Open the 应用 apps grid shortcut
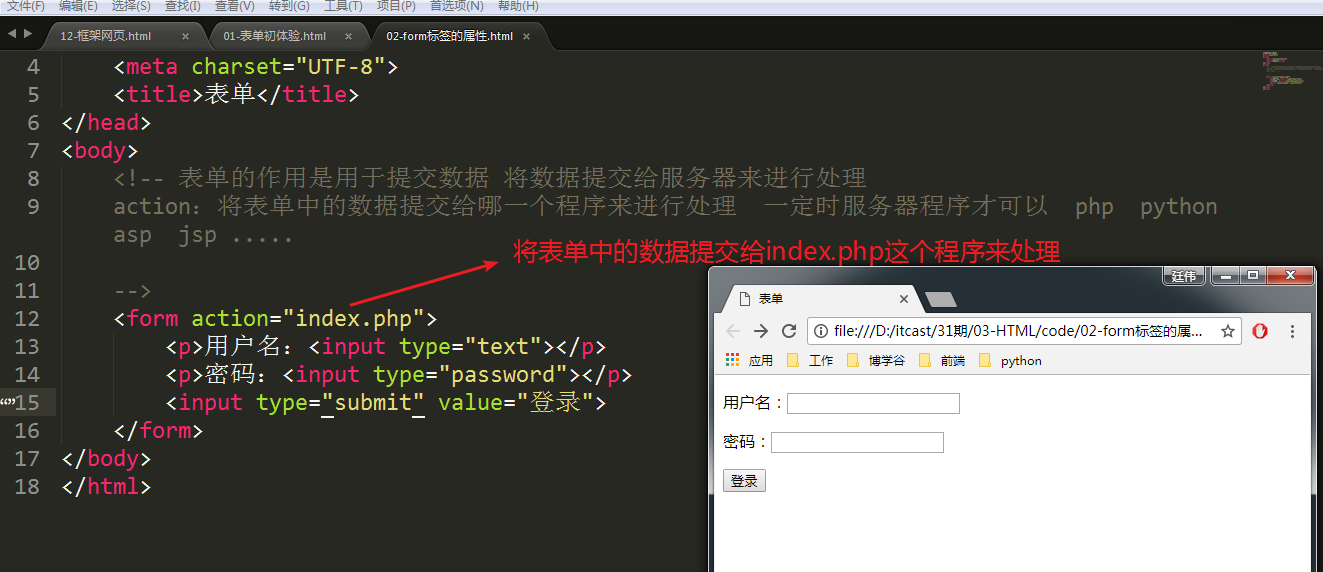1323x572 pixels. click(x=750, y=361)
